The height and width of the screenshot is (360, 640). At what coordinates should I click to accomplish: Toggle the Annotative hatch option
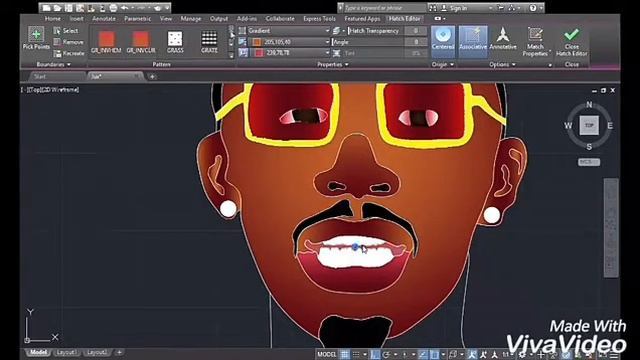coord(503,39)
